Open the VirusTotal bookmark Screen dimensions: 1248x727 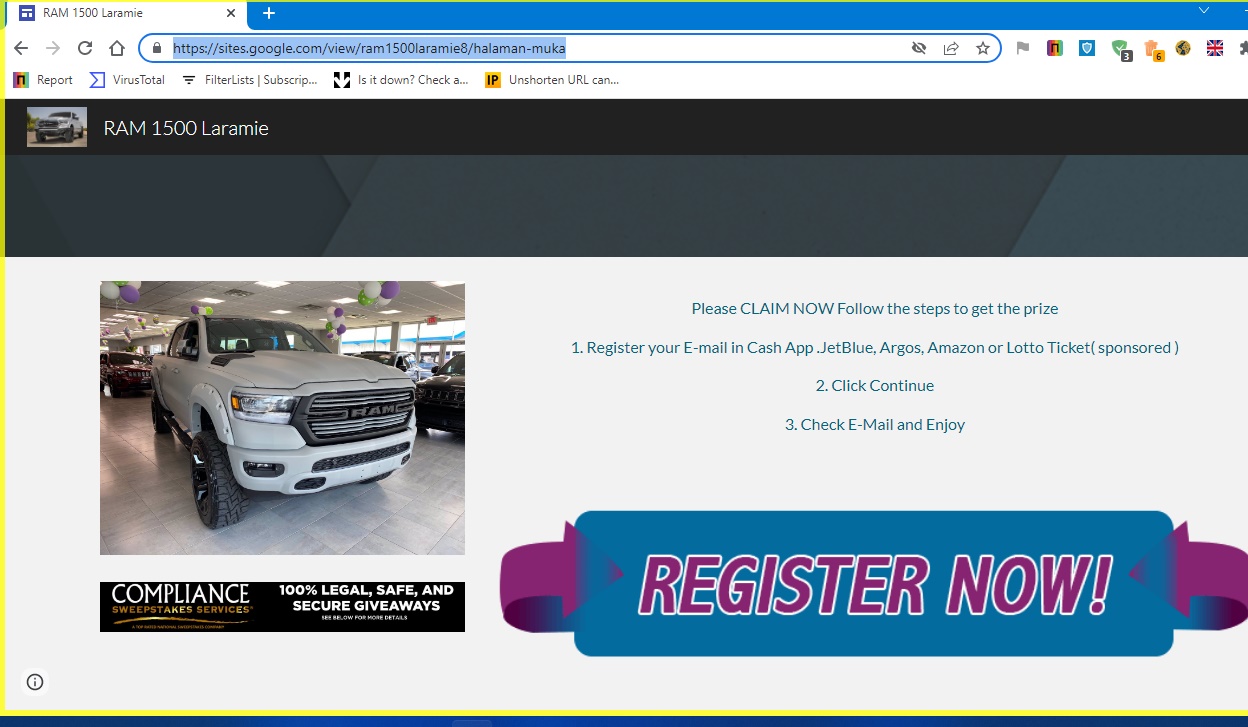point(127,80)
